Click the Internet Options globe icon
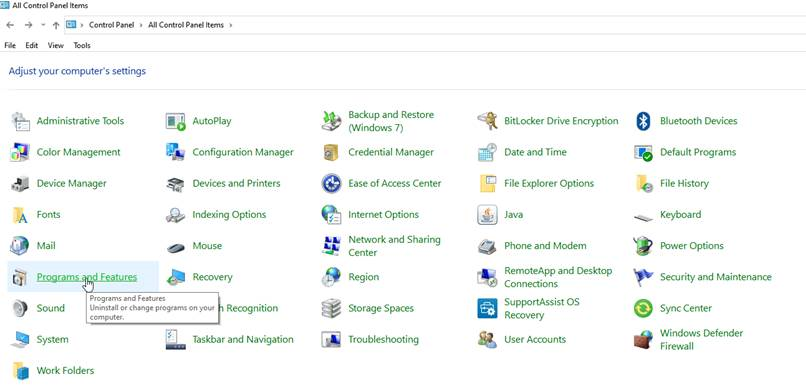Viewport: 806px width, 392px height. (331, 215)
